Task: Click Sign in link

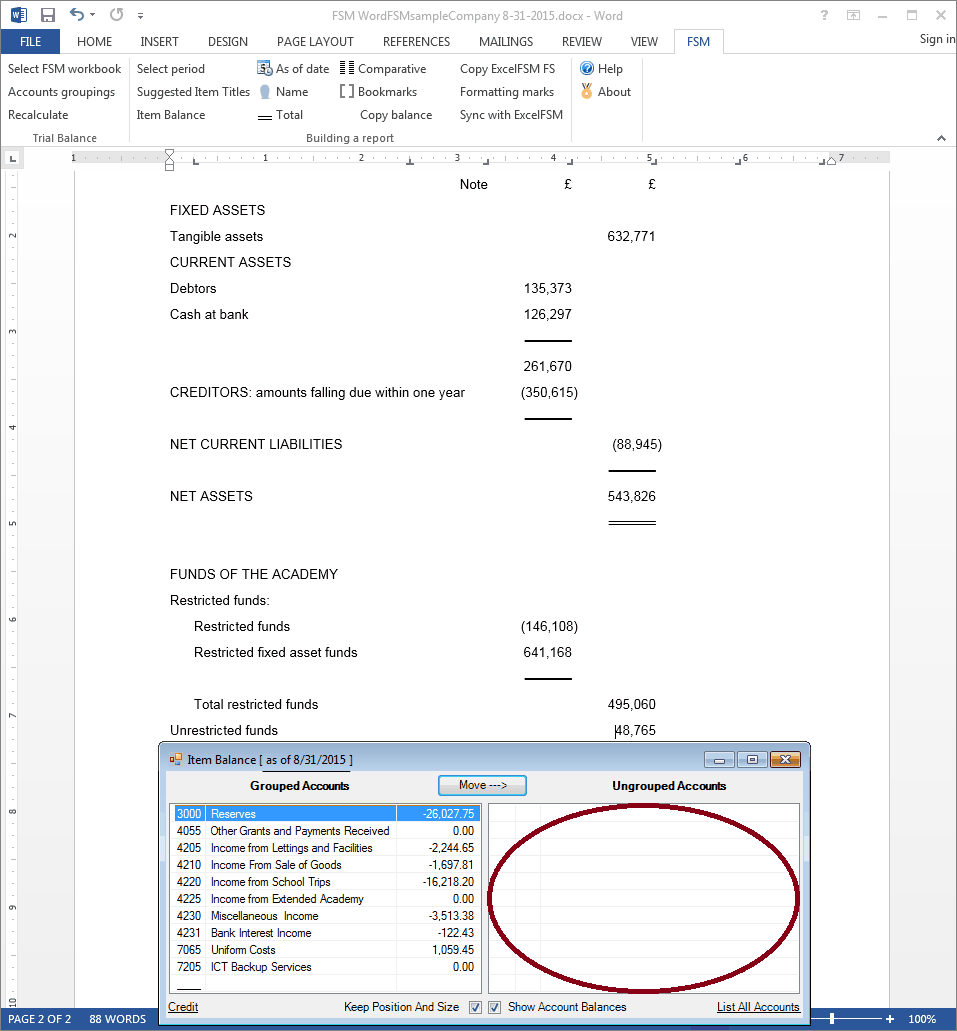Action: click(937, 39)
